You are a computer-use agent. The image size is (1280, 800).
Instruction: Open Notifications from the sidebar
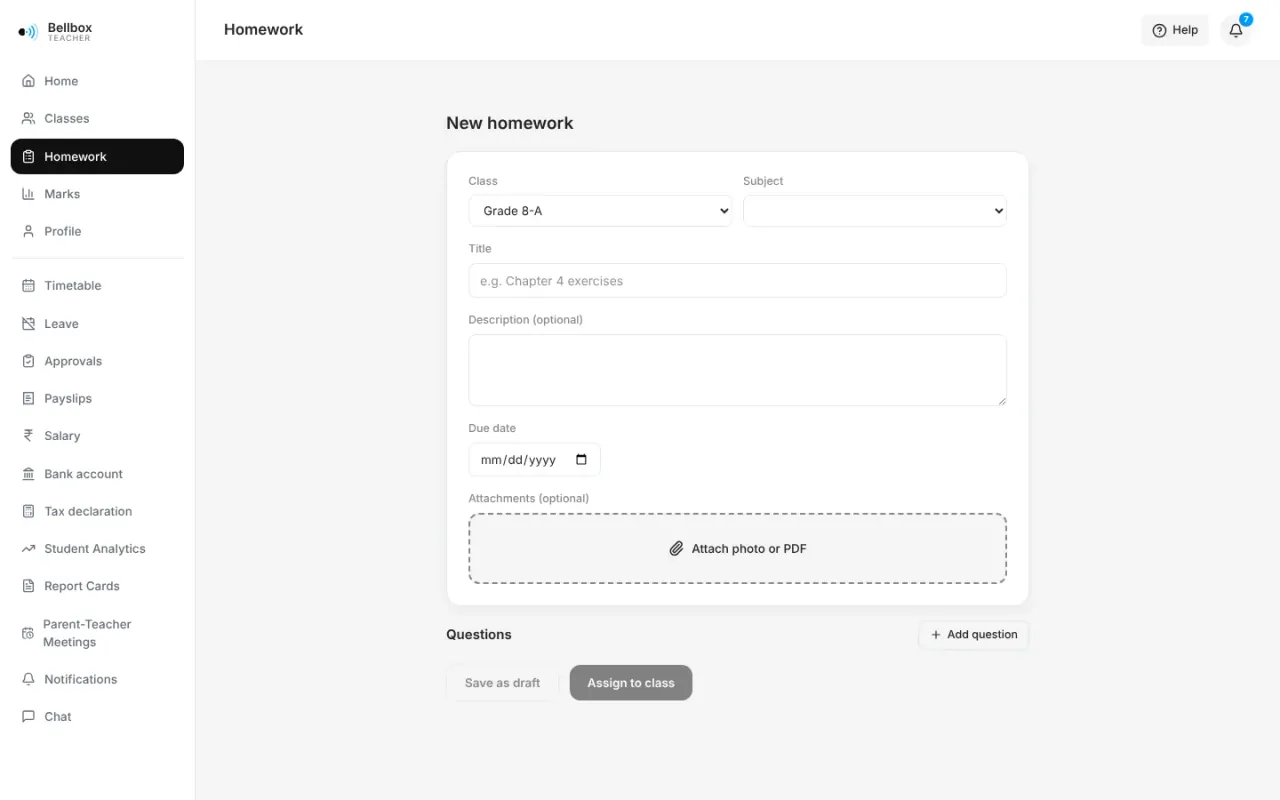[97, 679]
